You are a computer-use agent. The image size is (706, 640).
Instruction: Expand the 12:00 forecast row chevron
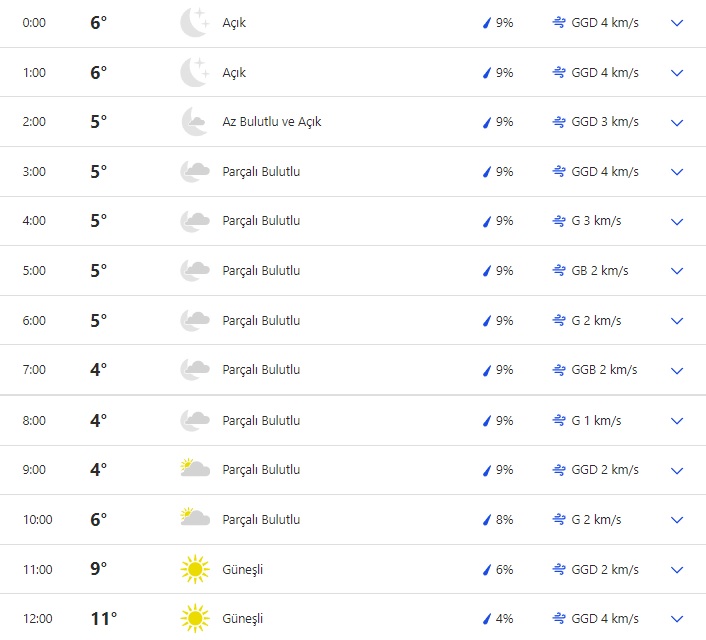677,619
